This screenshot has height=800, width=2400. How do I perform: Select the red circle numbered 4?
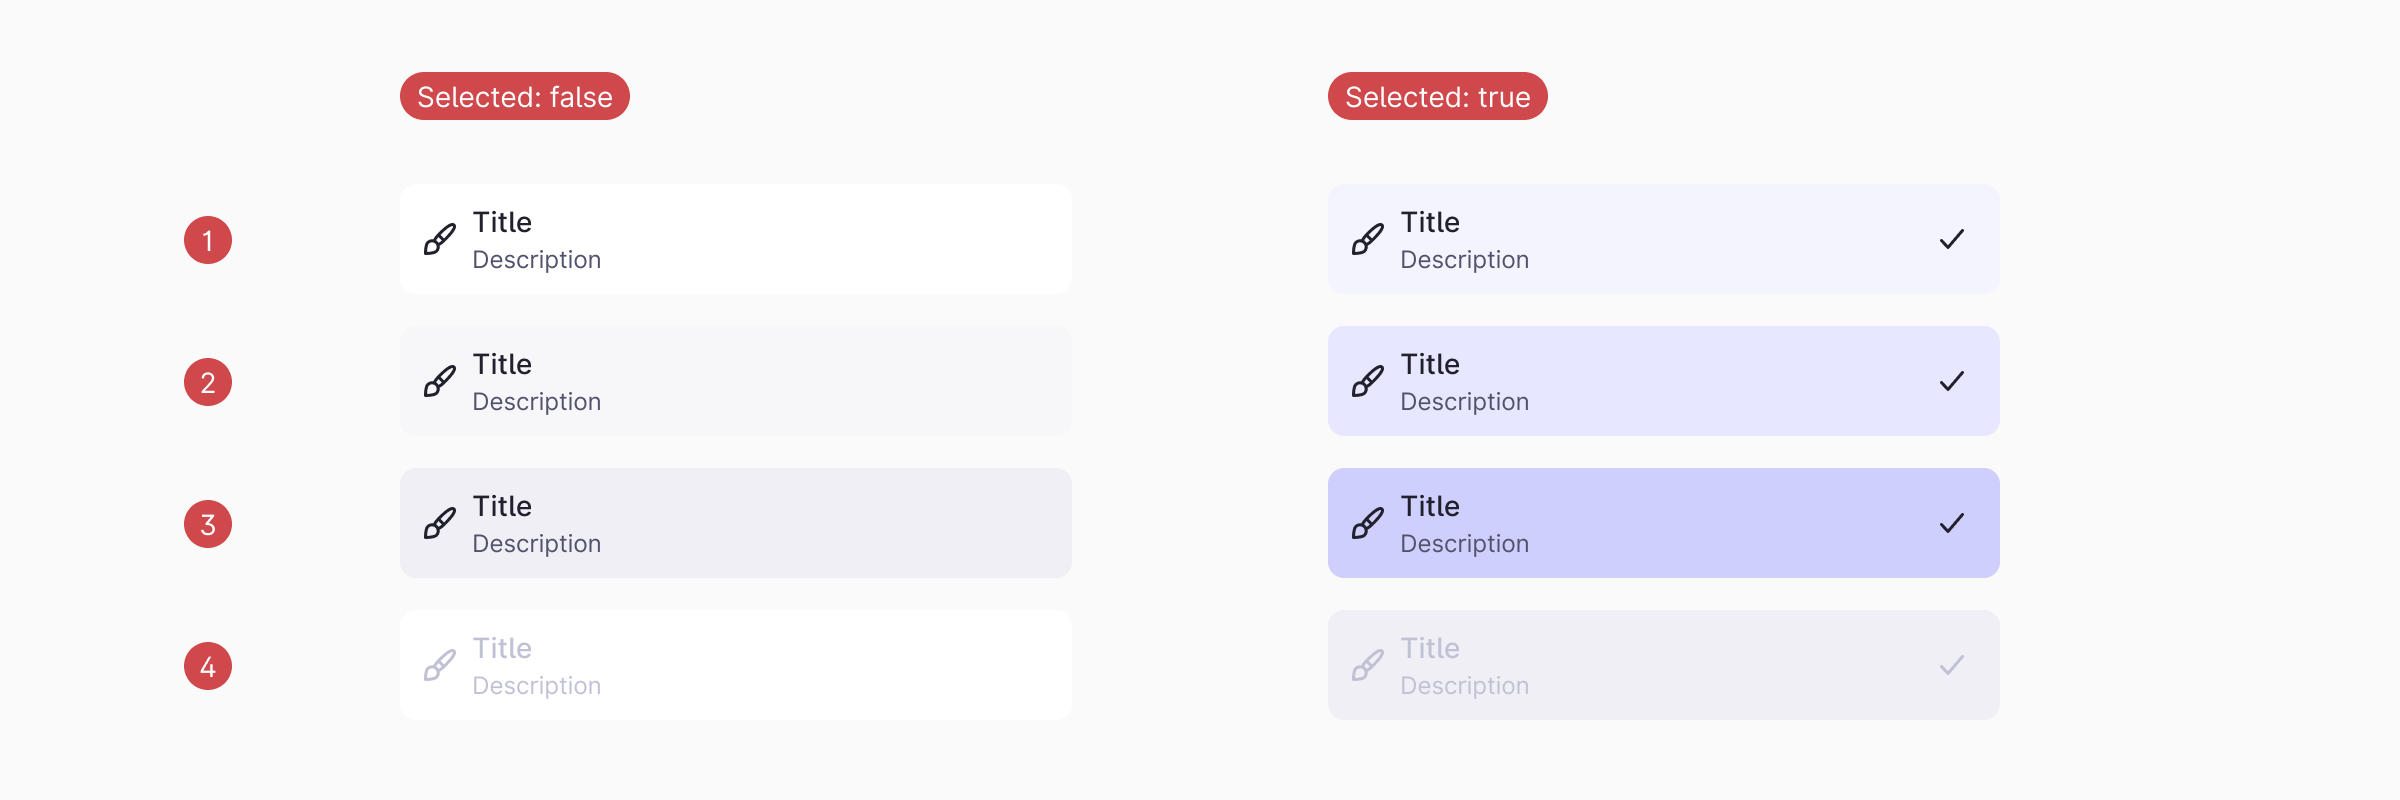pyautogui.click(x=208, y=665)
